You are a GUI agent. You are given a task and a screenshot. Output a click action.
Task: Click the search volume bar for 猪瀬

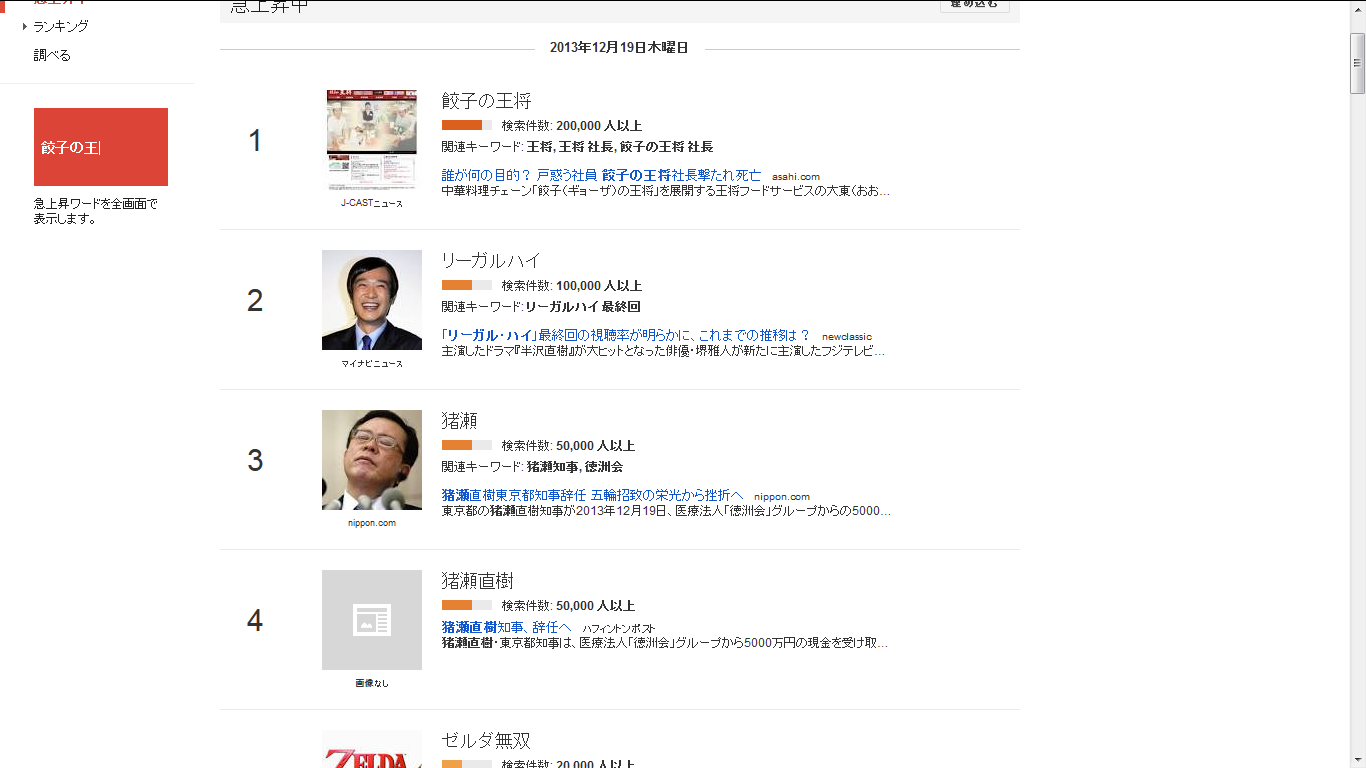pyautogui.click(x=467, y=445)
